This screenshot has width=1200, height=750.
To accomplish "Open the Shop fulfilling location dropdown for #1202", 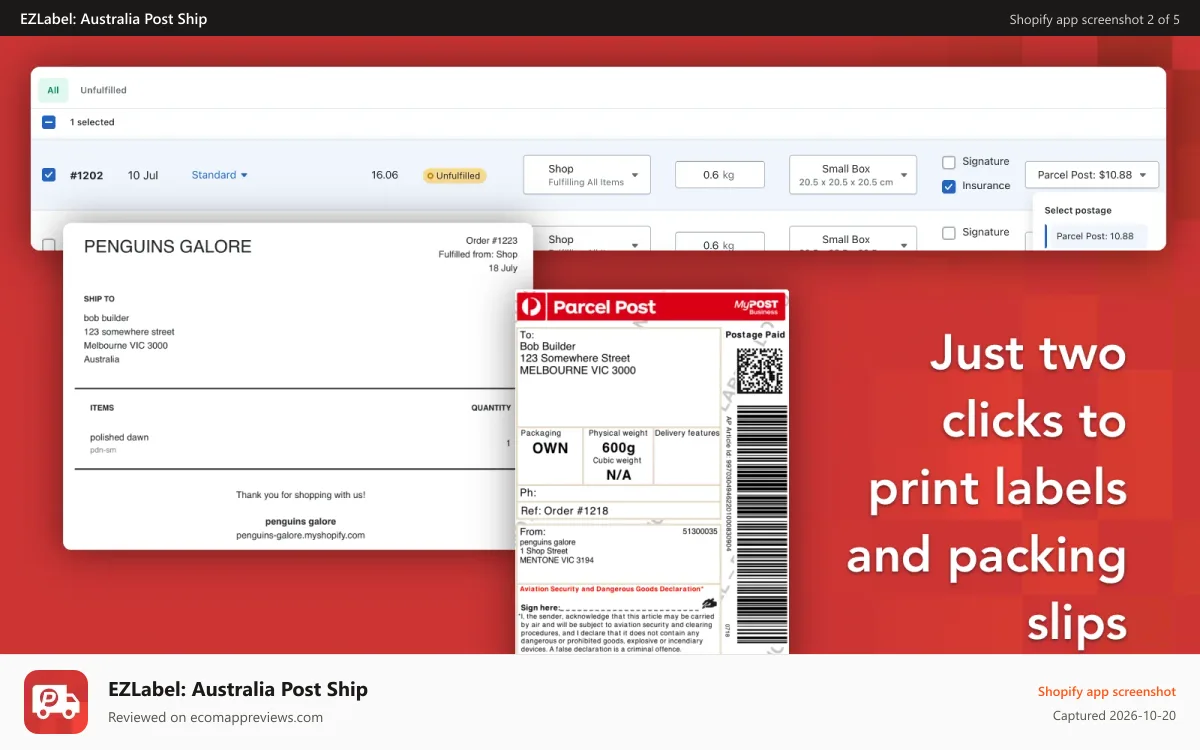I will 587,175.
